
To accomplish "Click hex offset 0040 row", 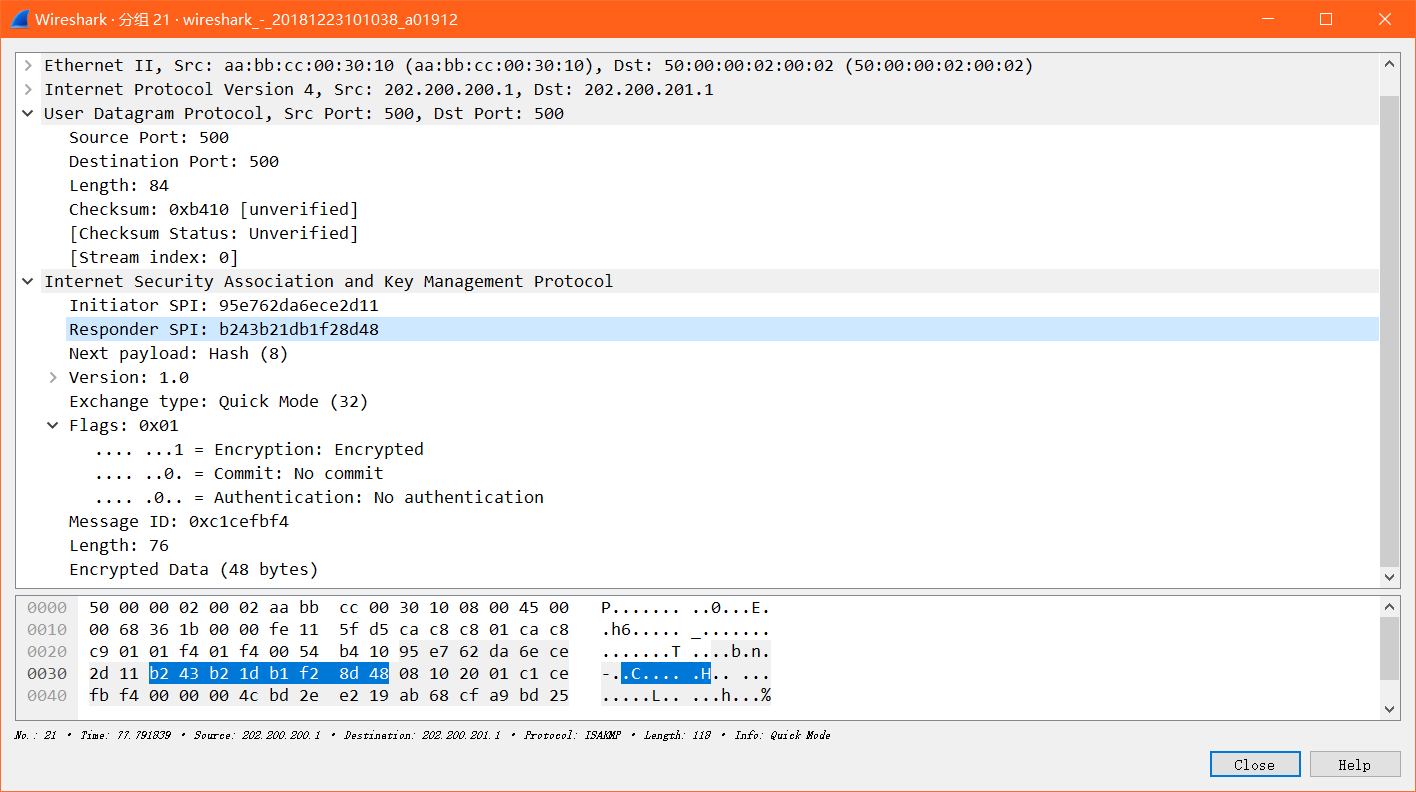I will [47, 695].
